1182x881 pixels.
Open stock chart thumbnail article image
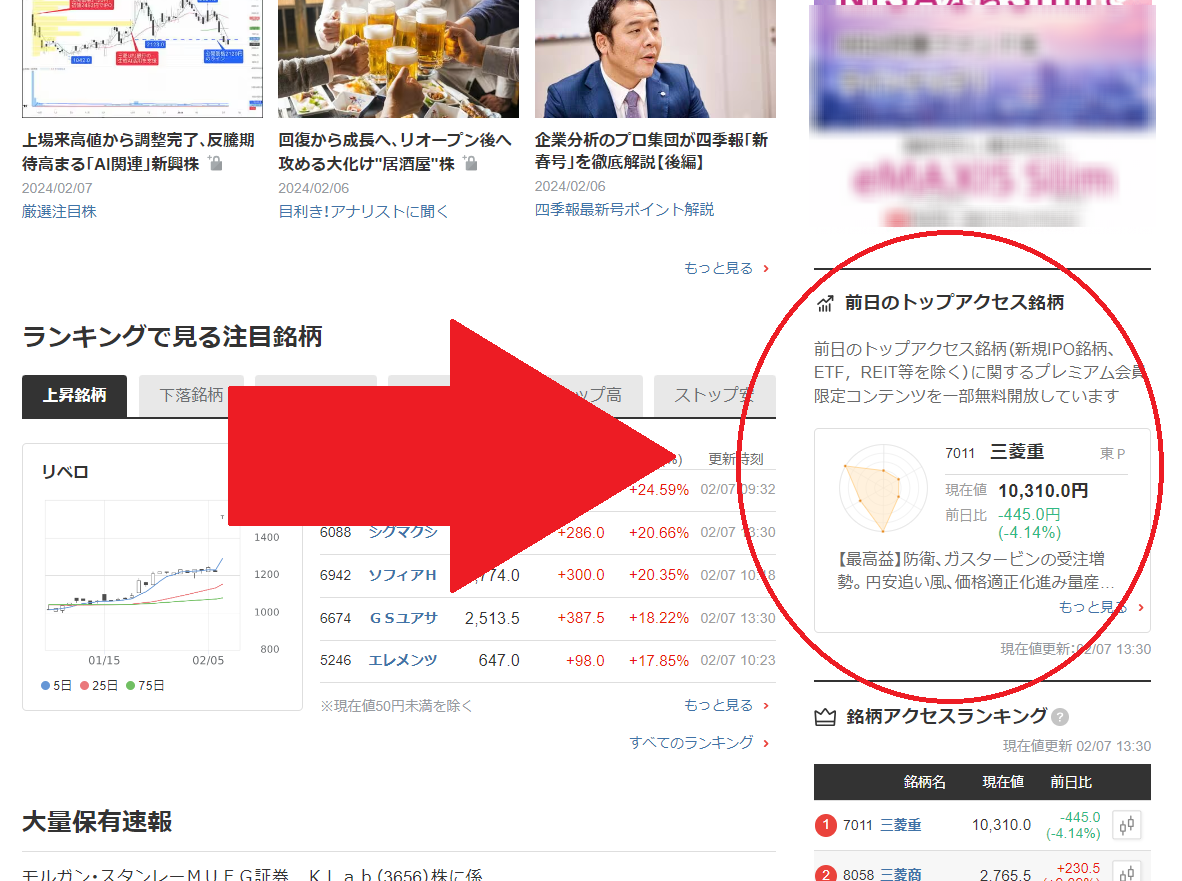click(142, 59)
